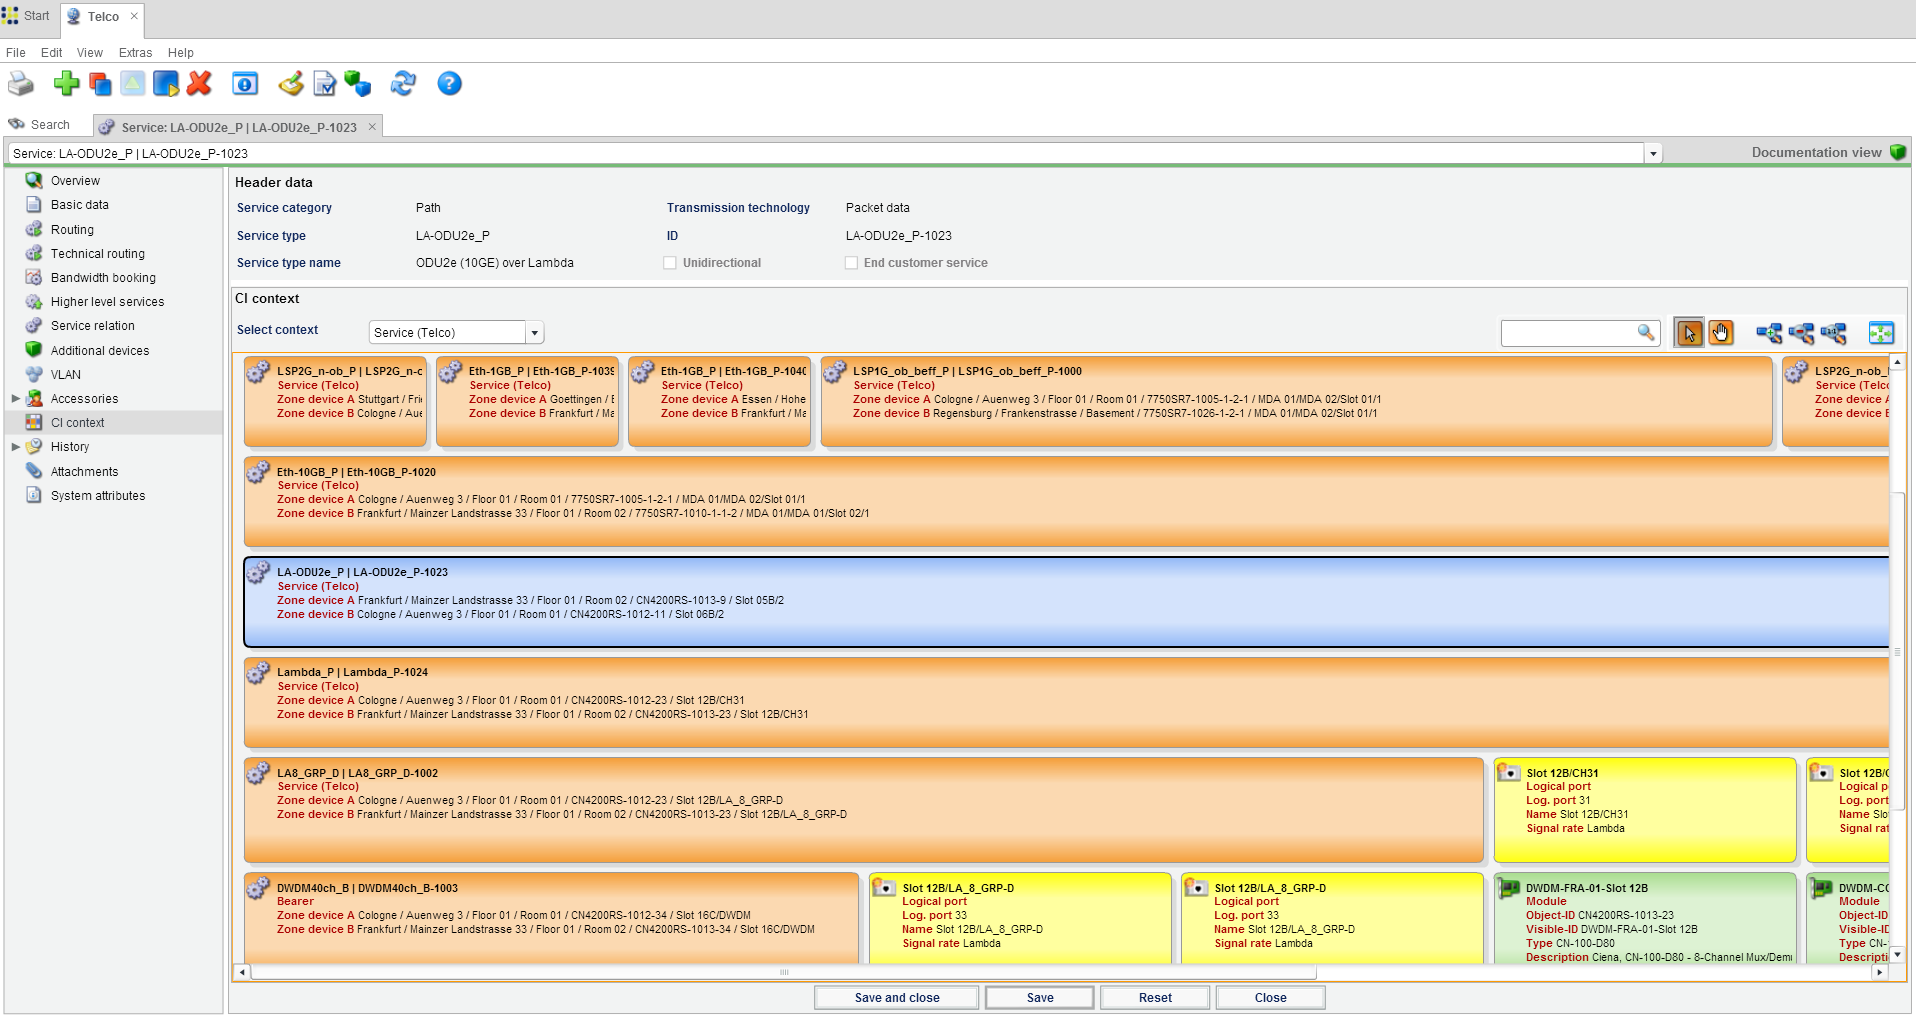The width and height of the screenshot is (1916, 1017).
Task: Enable the Unidirectional checkbox
Action: pyautogui.click(x=668, y=262)
